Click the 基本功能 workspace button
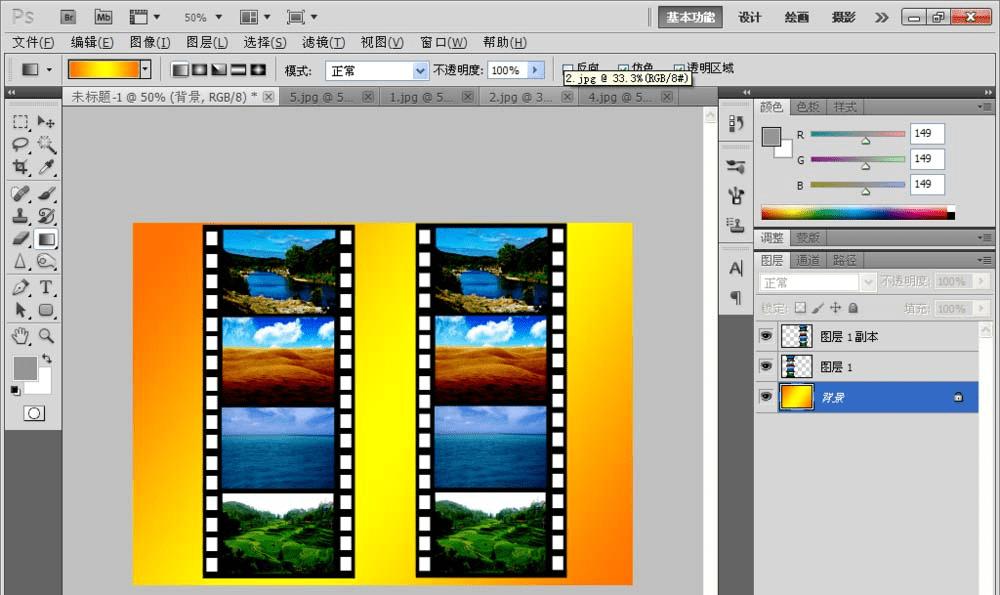The height and width of the screenshot is (595, 1000). [x=691, y=17]
